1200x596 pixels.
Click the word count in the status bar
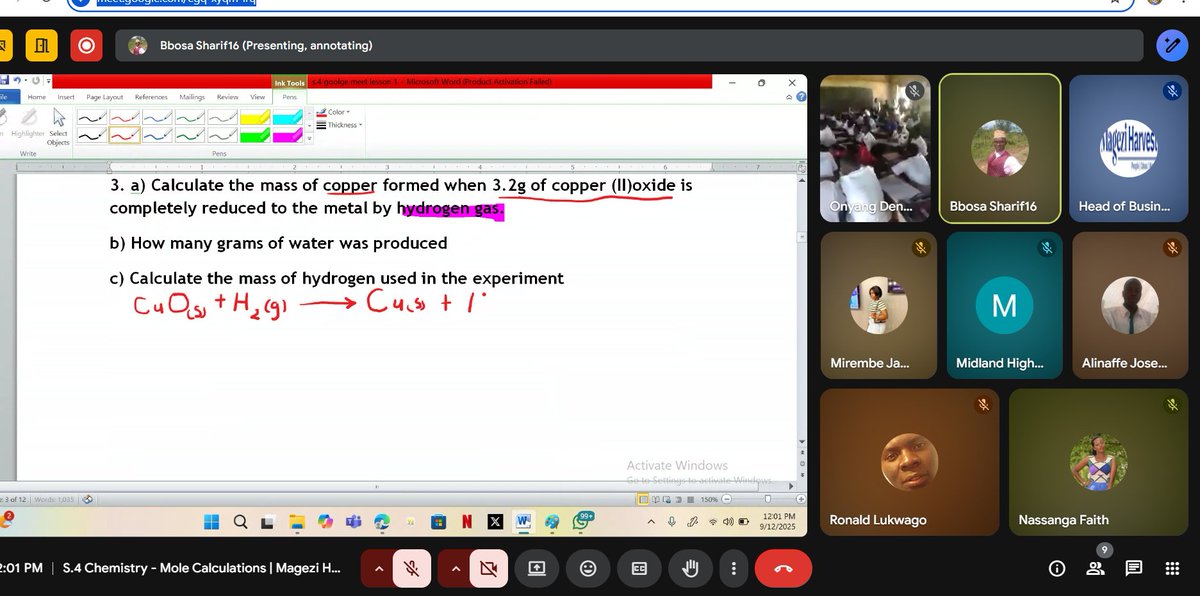coord(54,499)
